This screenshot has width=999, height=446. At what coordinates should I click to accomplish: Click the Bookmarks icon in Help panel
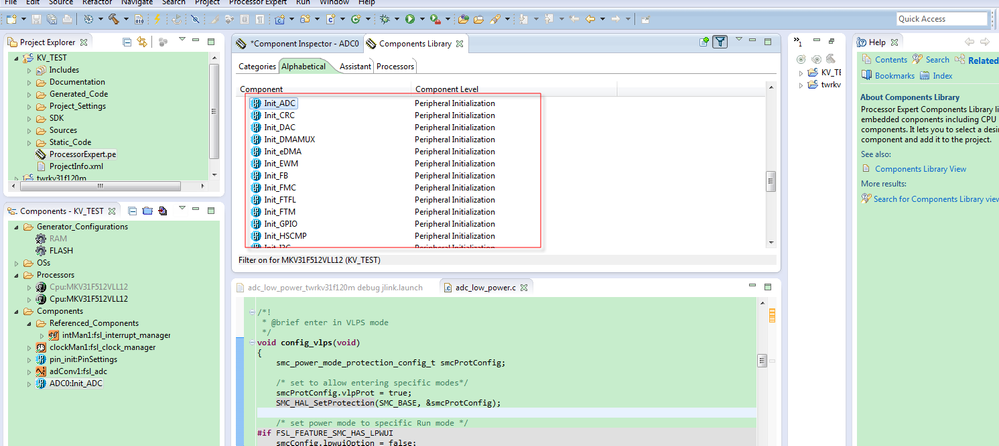[866, 75]
